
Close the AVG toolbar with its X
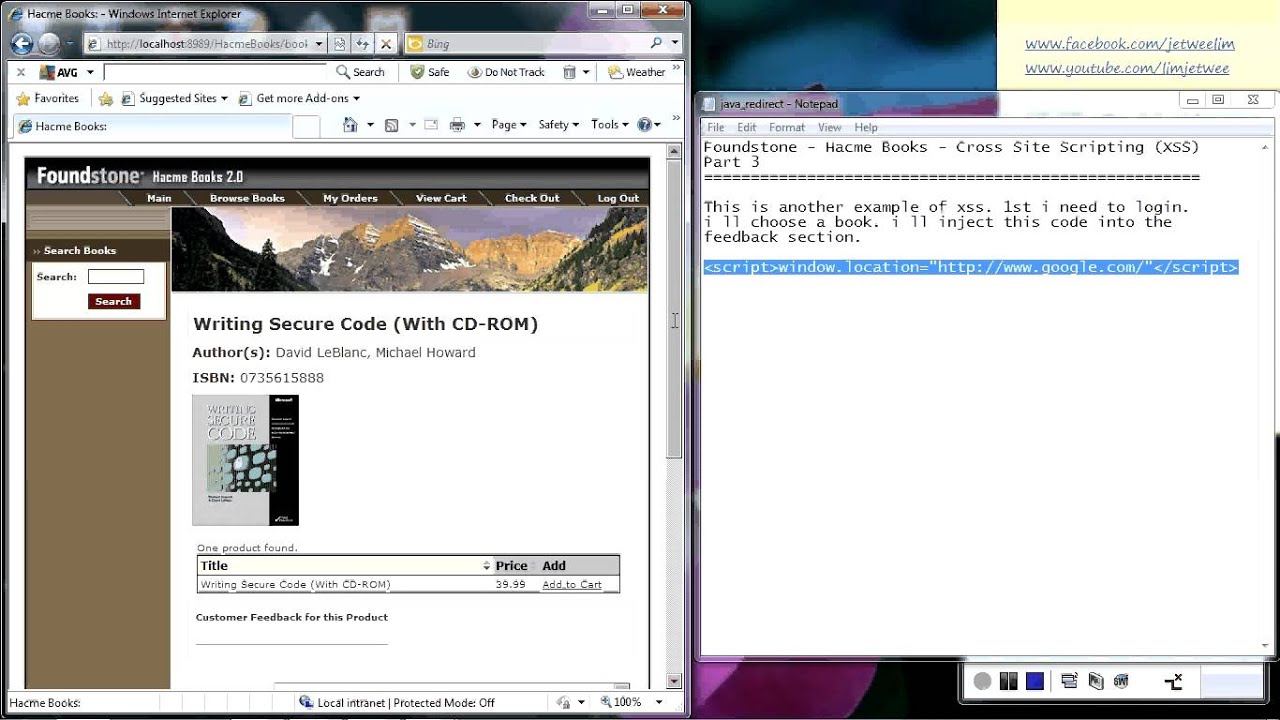tap(20, 72)
